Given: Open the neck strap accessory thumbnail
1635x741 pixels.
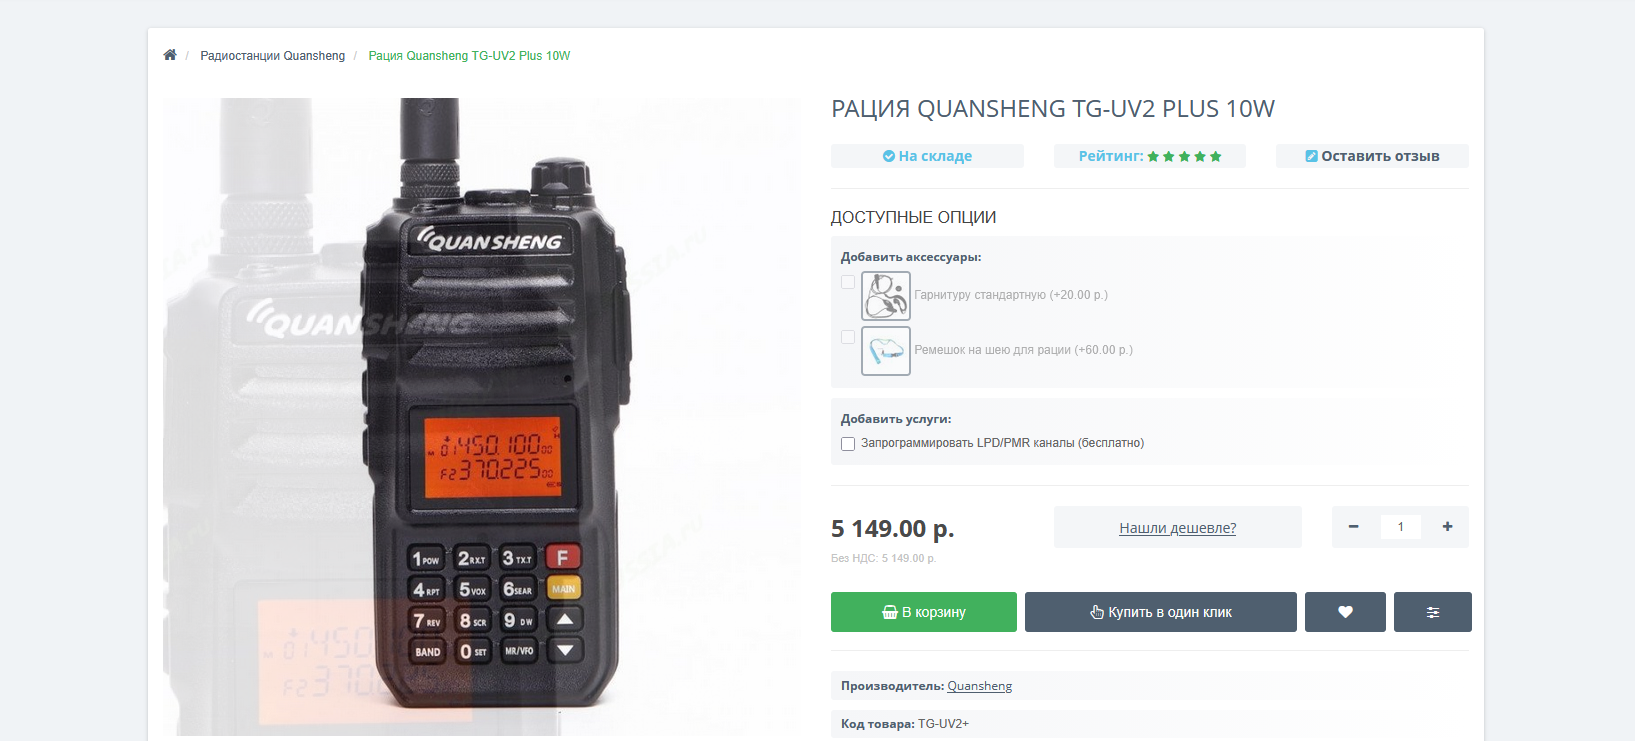Looking at the screenshot, I should [886, 351].
